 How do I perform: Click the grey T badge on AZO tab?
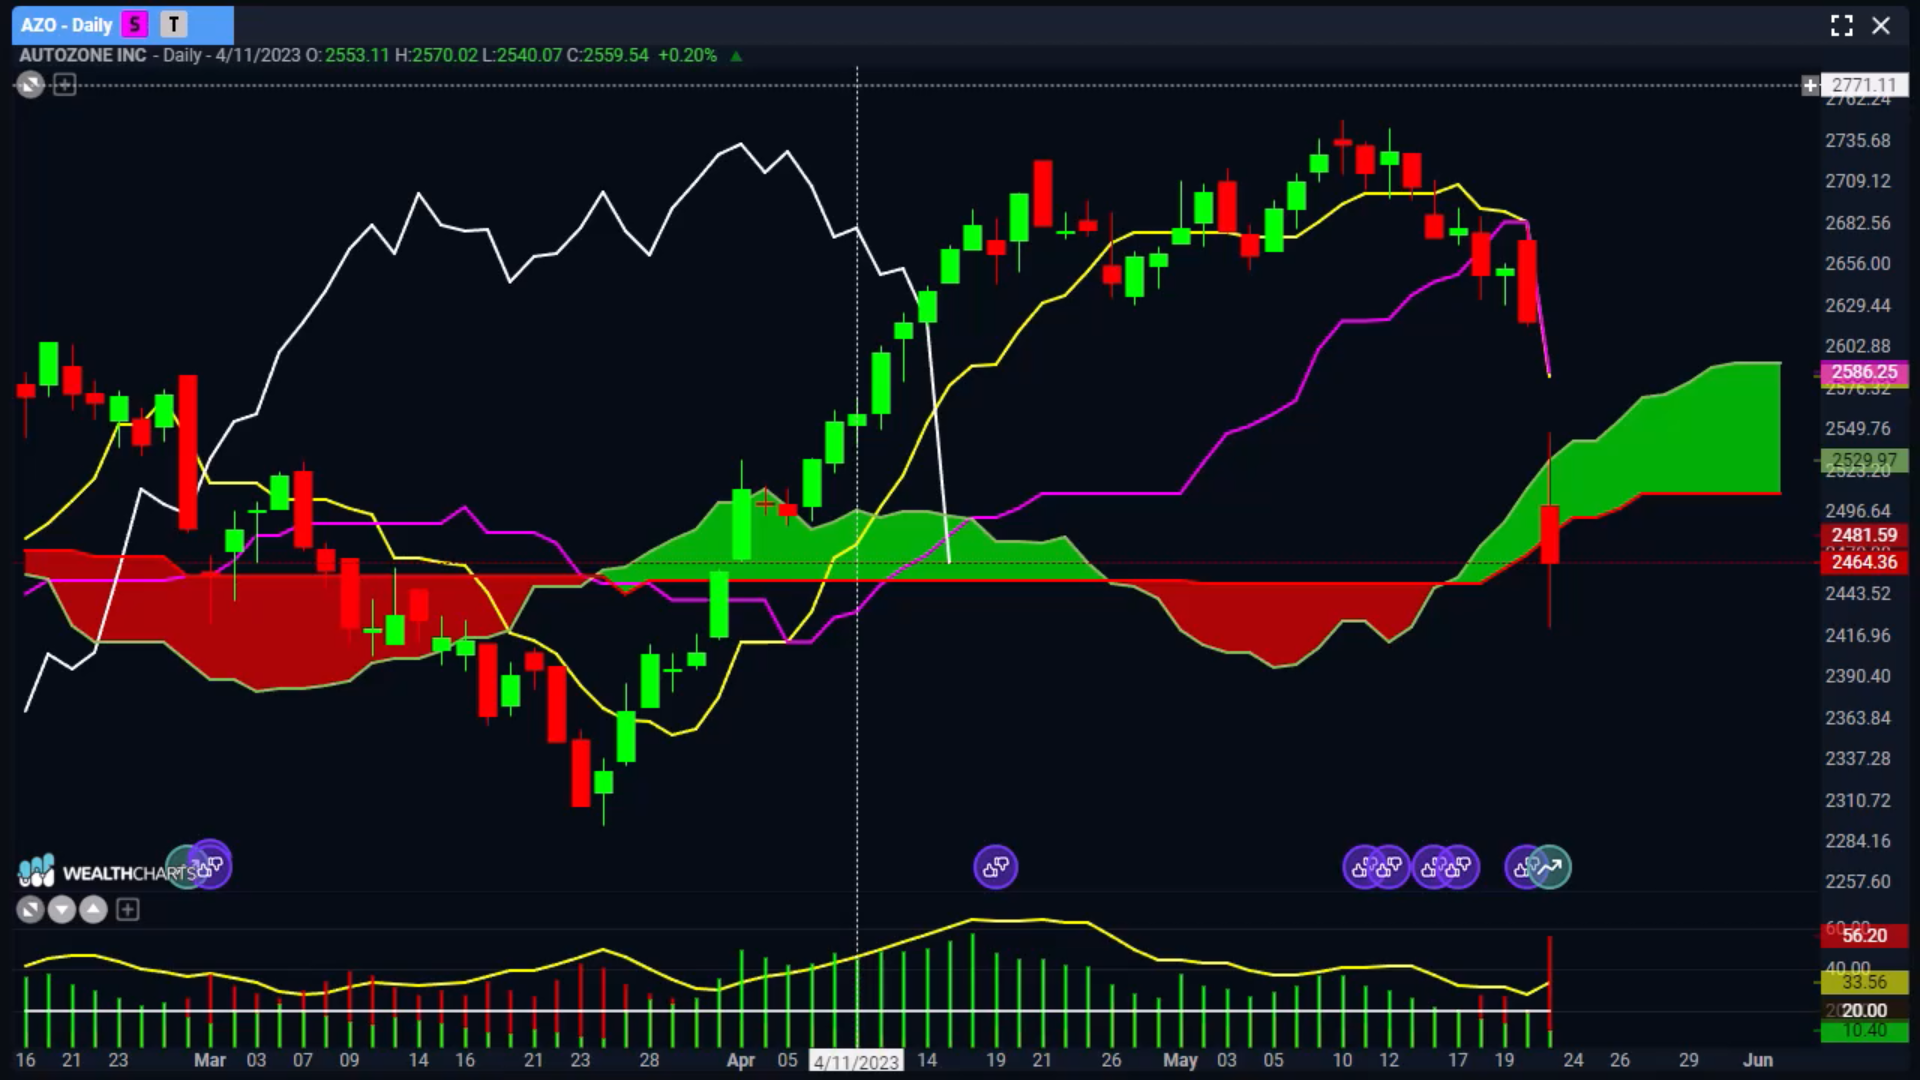[174, 24]
